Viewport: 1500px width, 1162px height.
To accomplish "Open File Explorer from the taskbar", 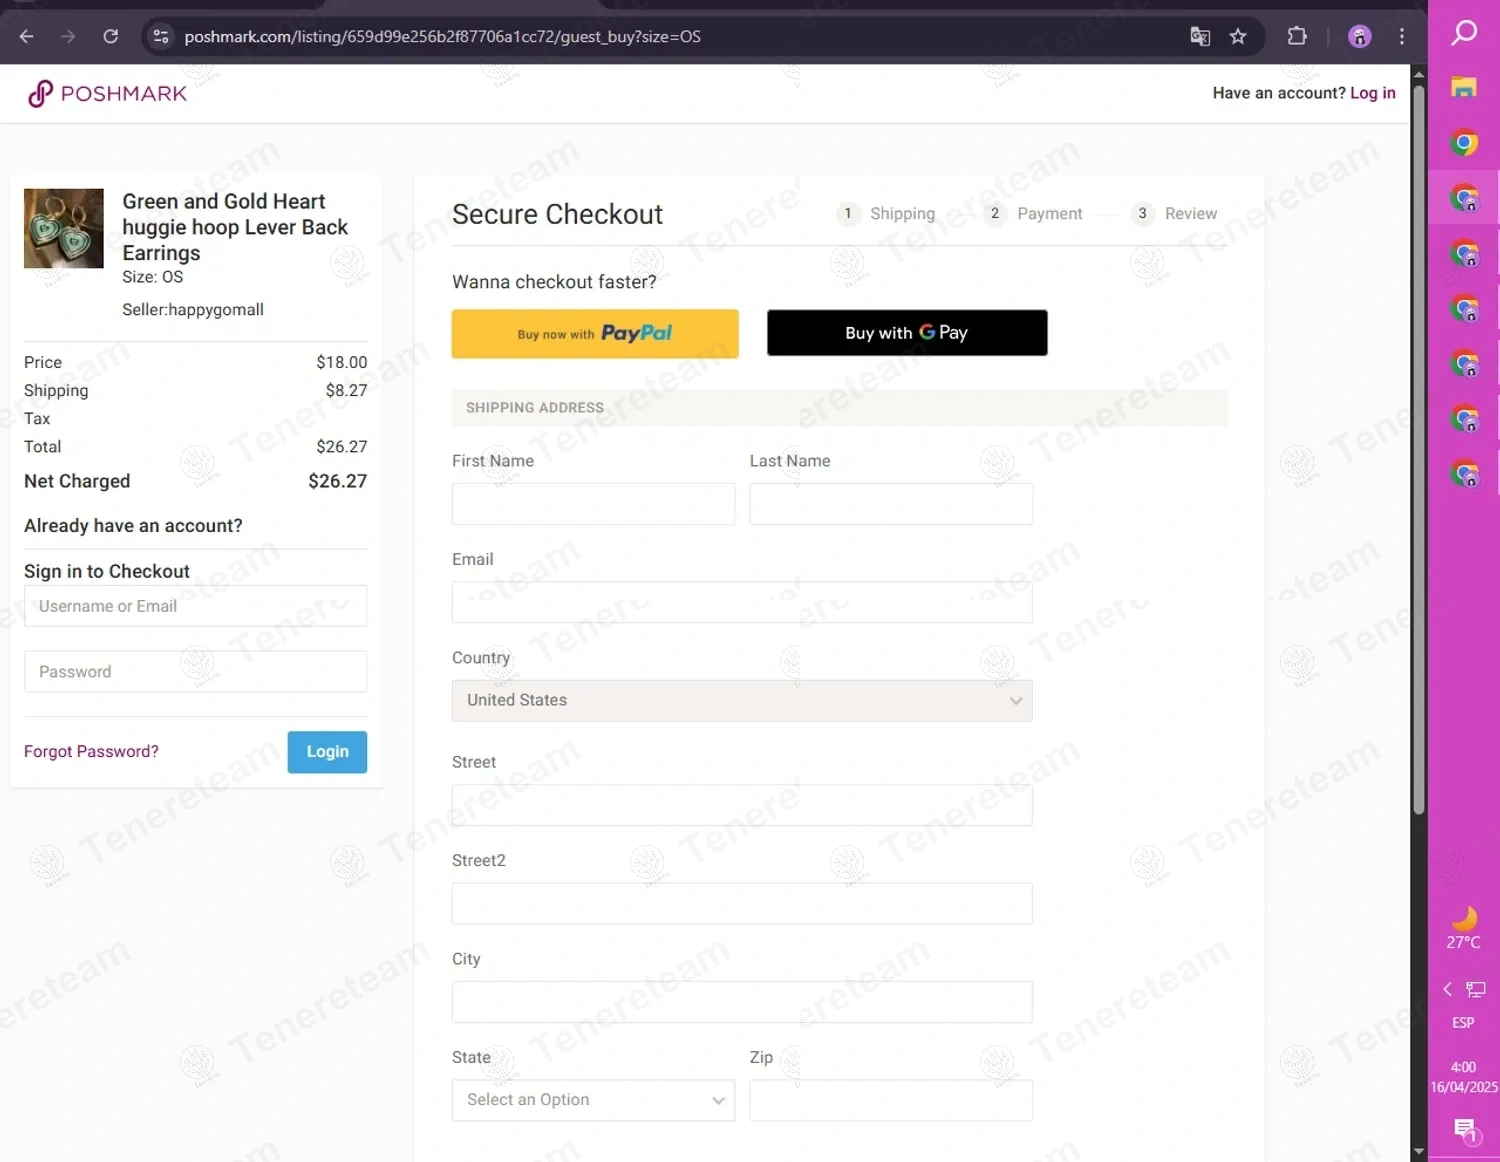I will coord(1464,88).
